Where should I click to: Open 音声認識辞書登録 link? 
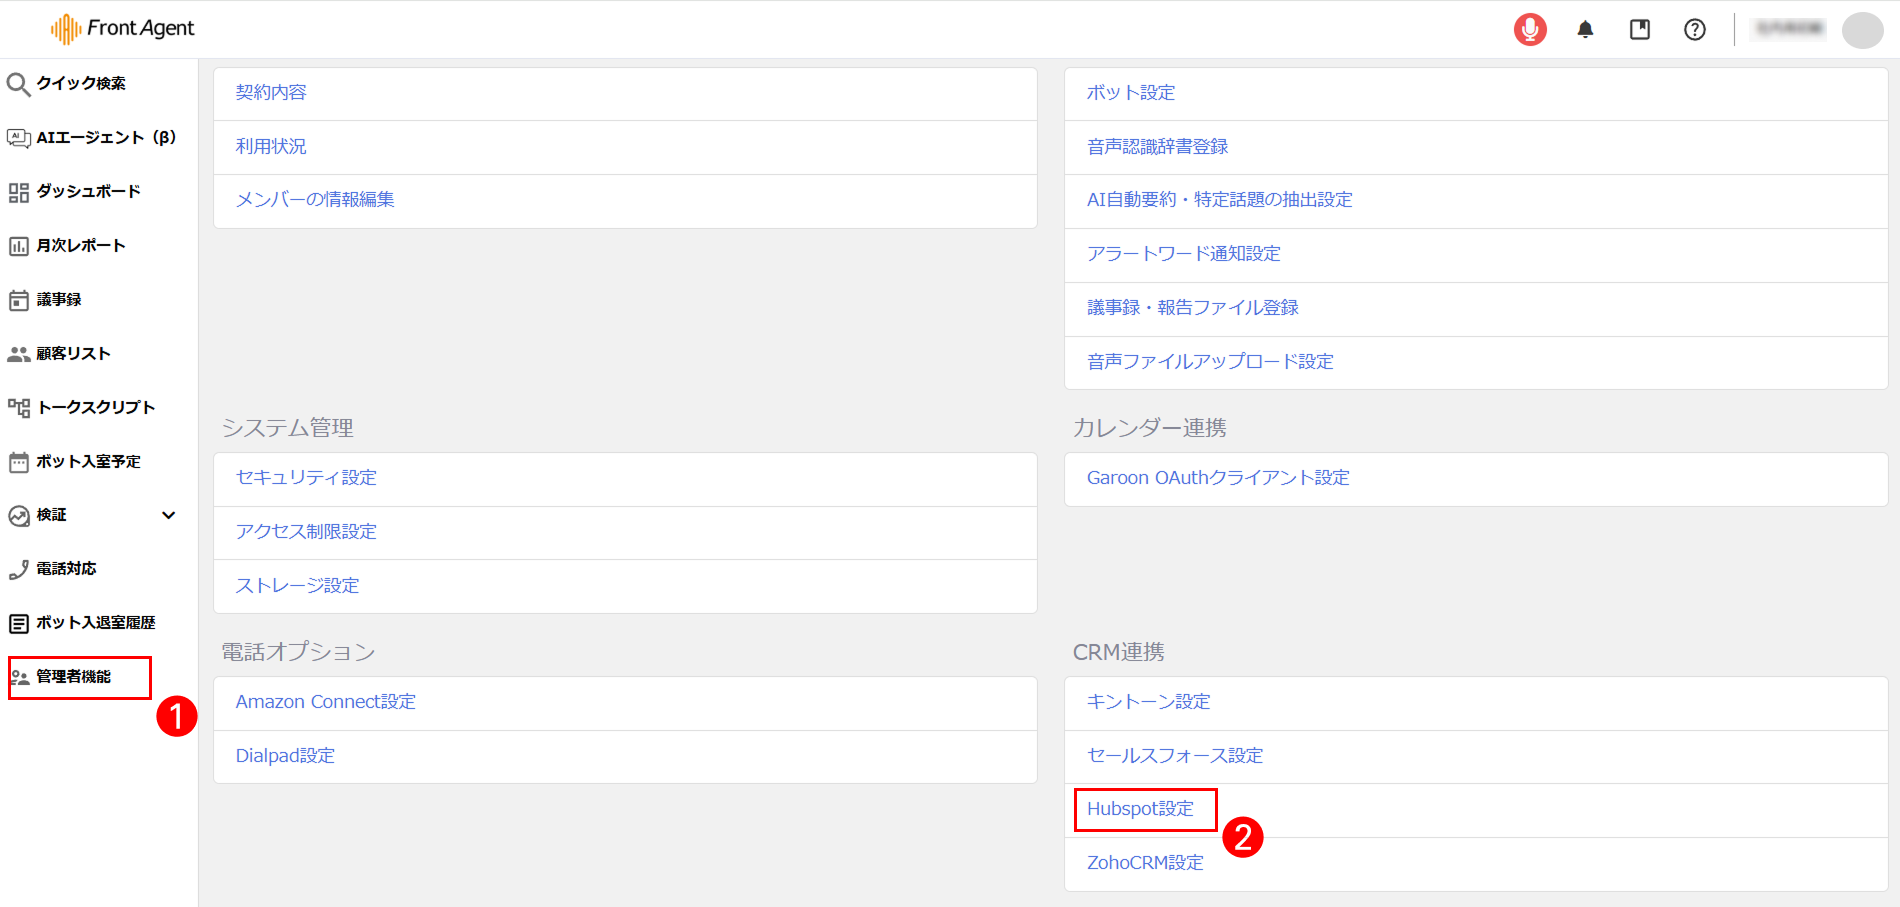coord(1157,147)
